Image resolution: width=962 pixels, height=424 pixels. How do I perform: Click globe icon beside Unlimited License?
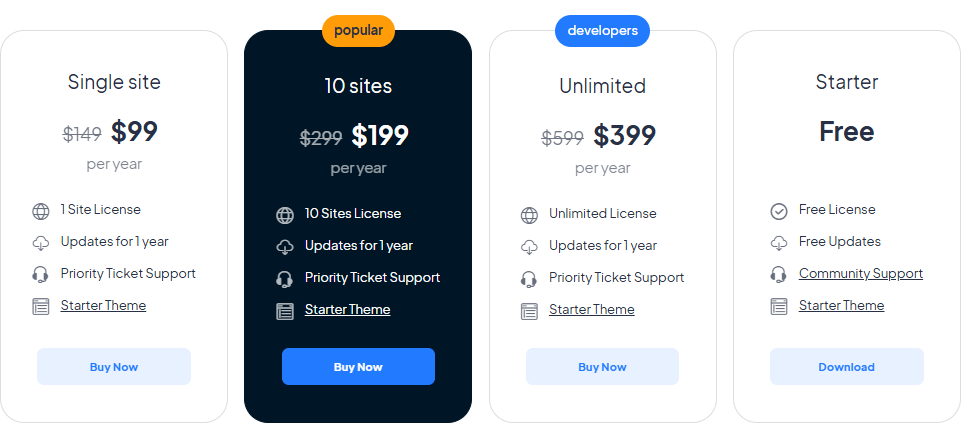coord(529,215)
